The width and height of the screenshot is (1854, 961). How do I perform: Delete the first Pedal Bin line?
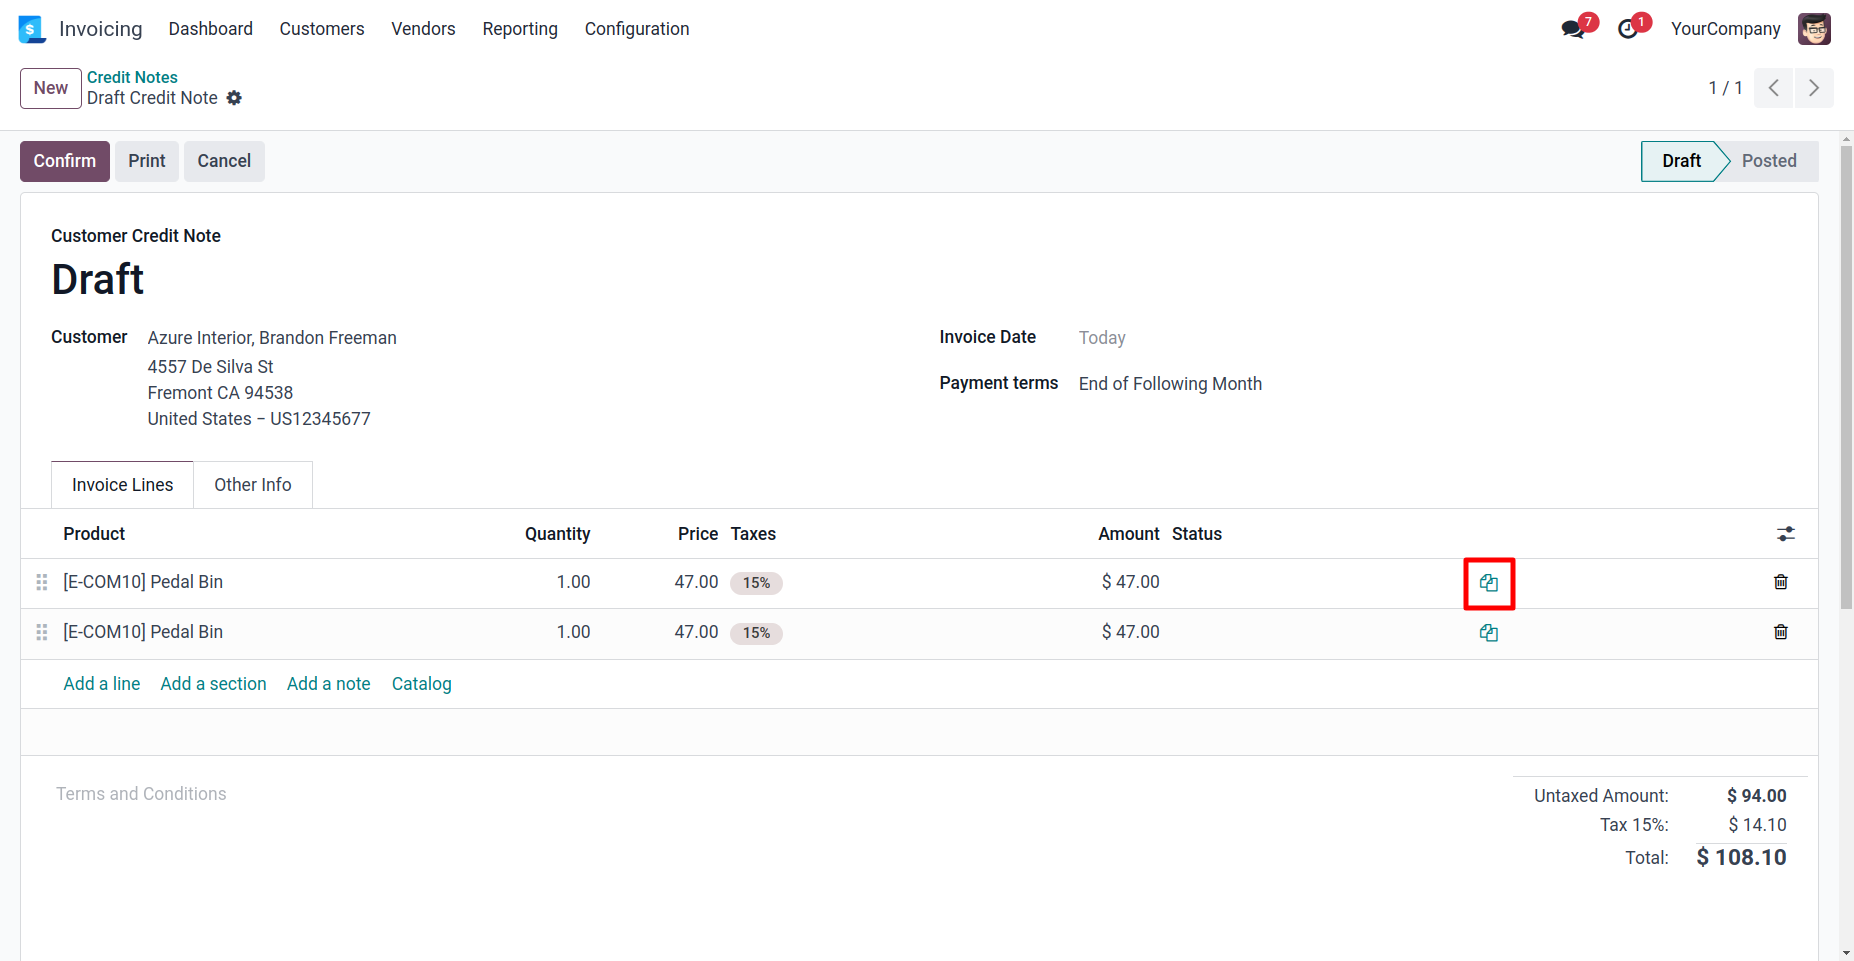click(1780, 582)
